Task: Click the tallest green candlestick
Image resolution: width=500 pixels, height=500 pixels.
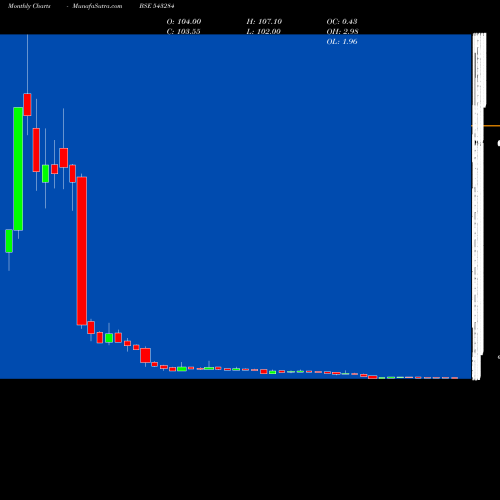Action: click(x=18, y=169)
